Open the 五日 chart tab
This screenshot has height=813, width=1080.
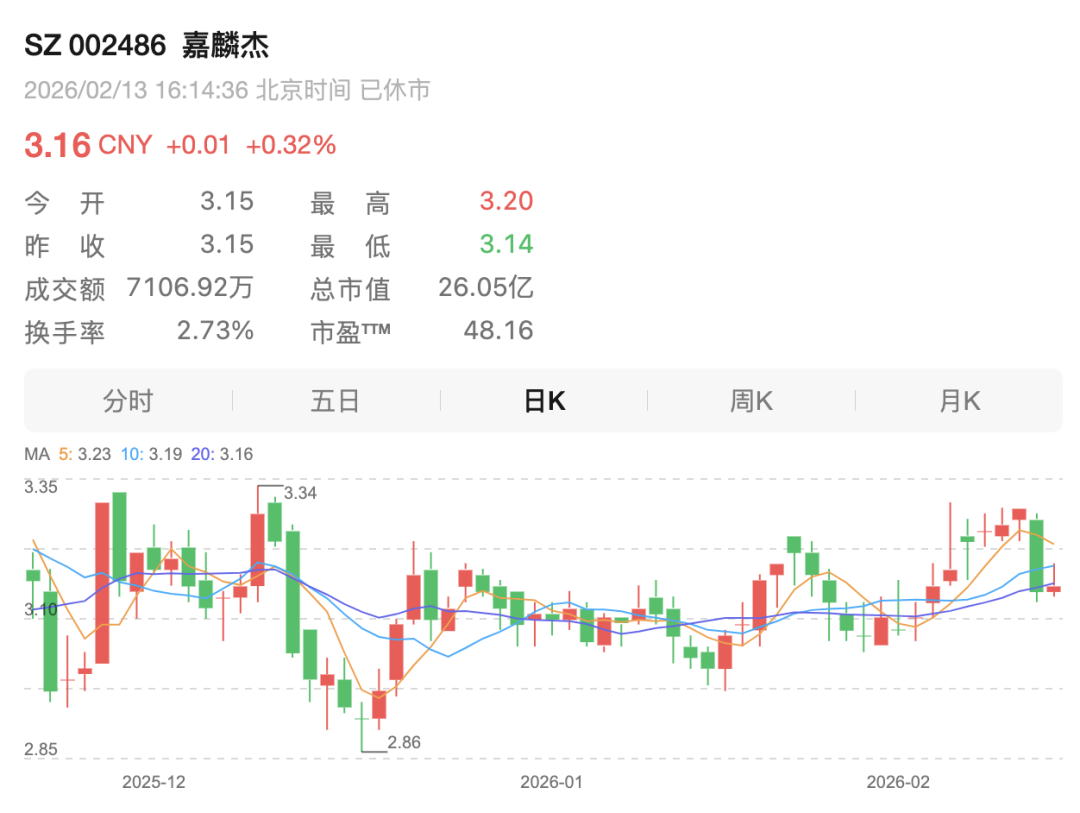point(335,400)
